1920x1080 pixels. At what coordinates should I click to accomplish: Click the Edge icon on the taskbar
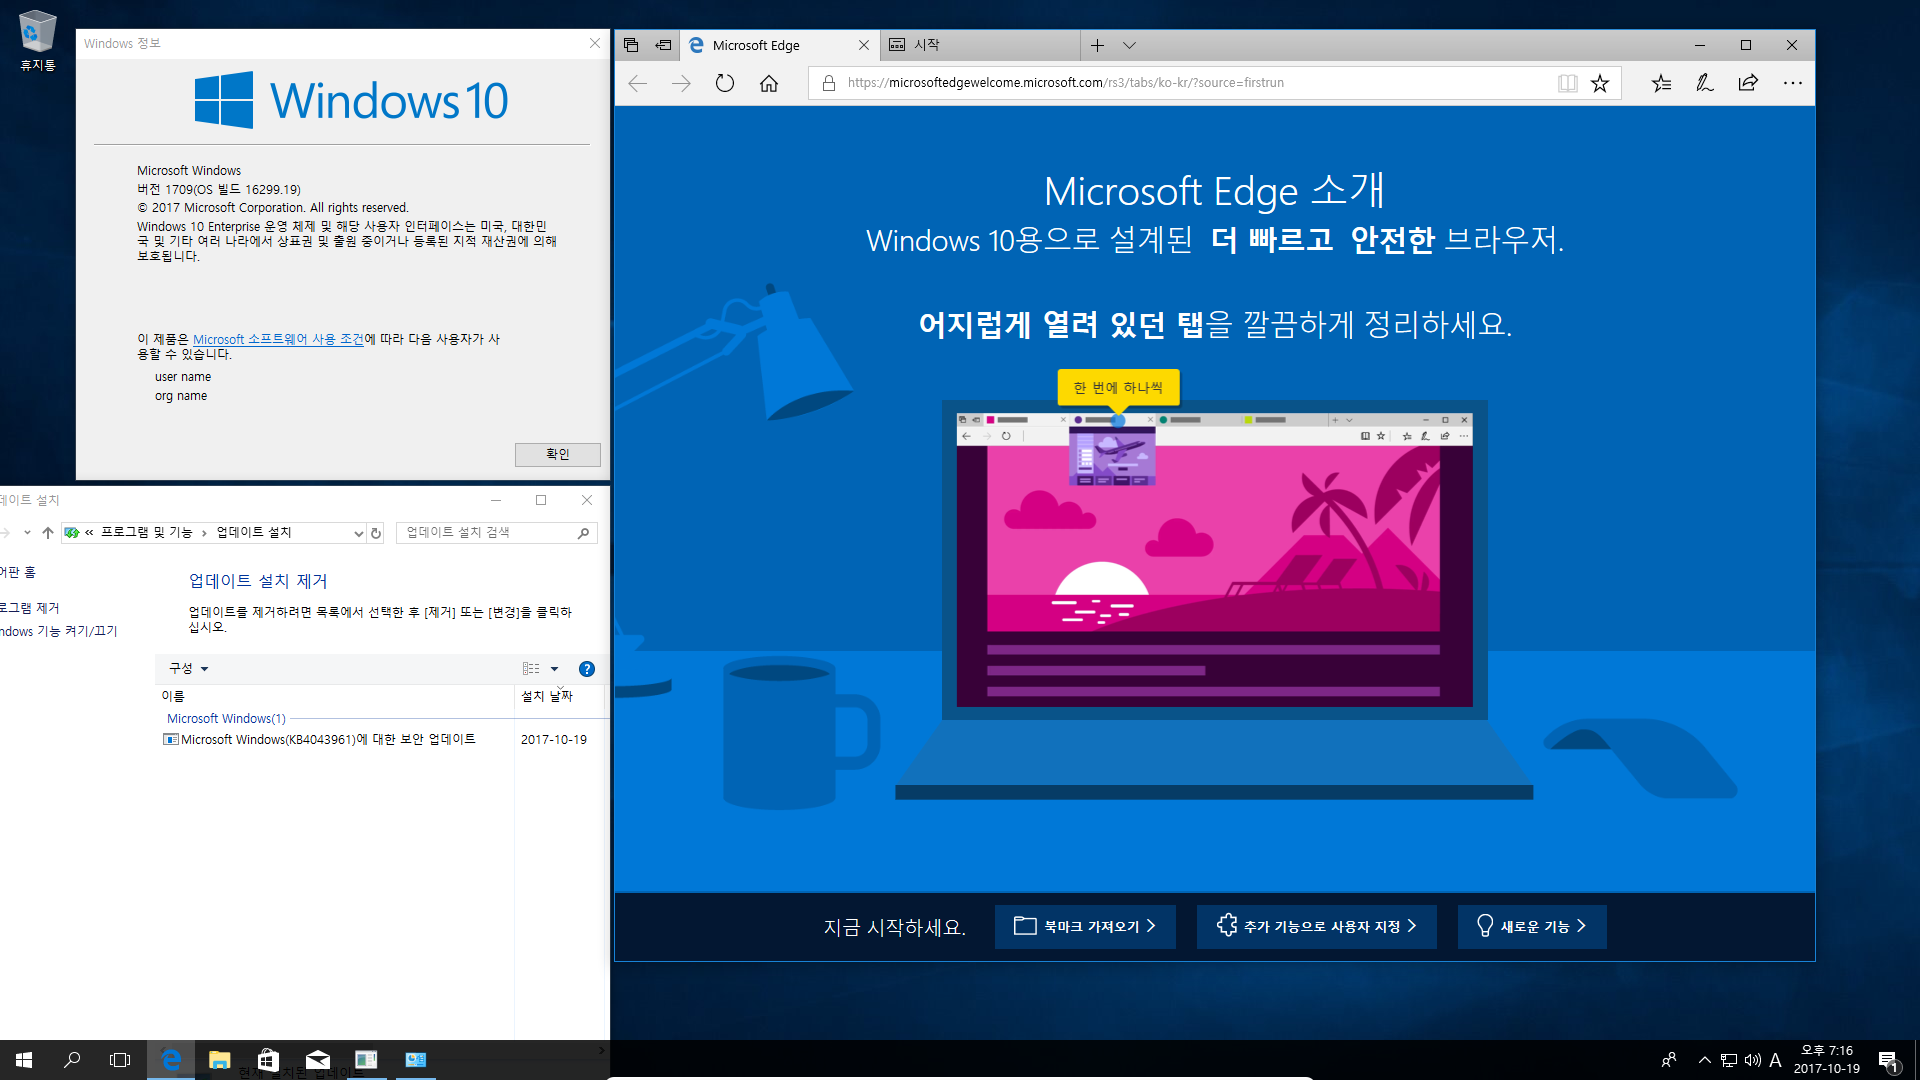171,1060
